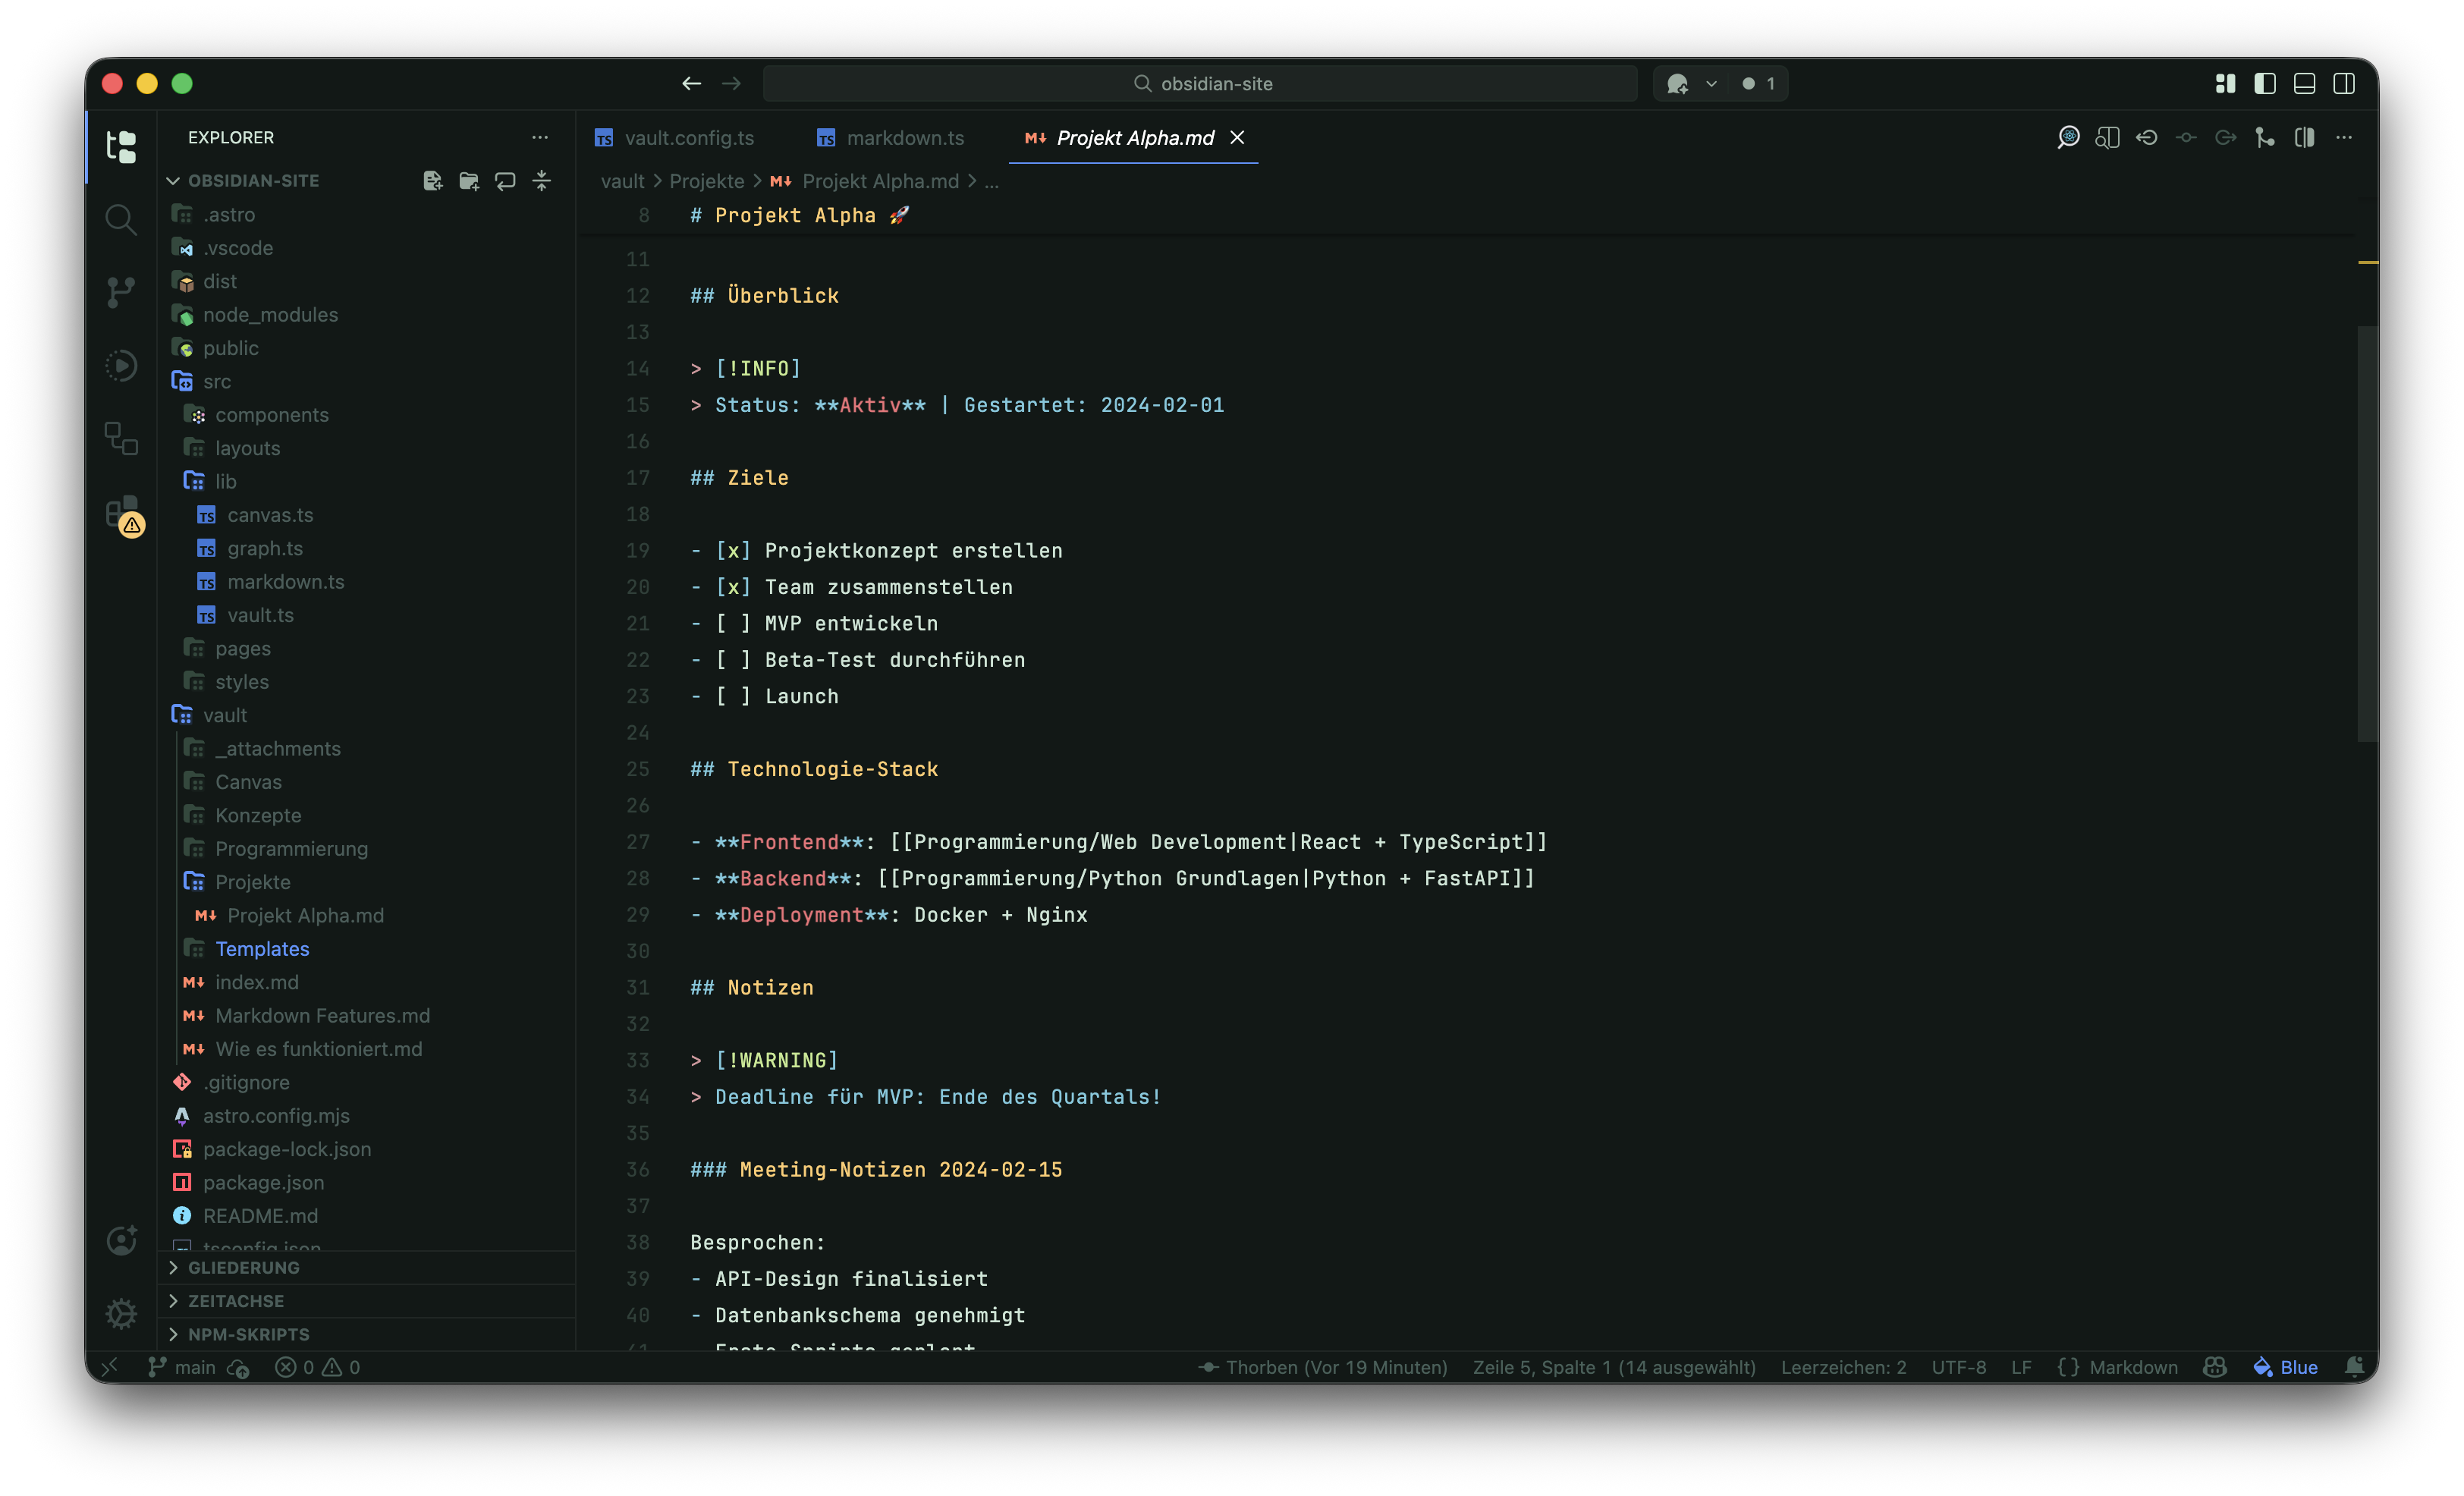Click the obsidian-site command center search field
The image size is (2464, 1496).
1200,84
